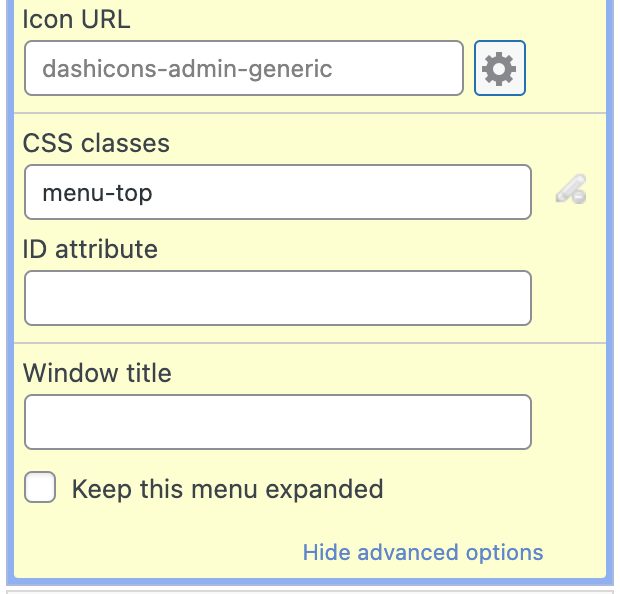This screenshot has height=594, width=620.
Task: Place cursor on the menu-top text
Action: point(97,192)
